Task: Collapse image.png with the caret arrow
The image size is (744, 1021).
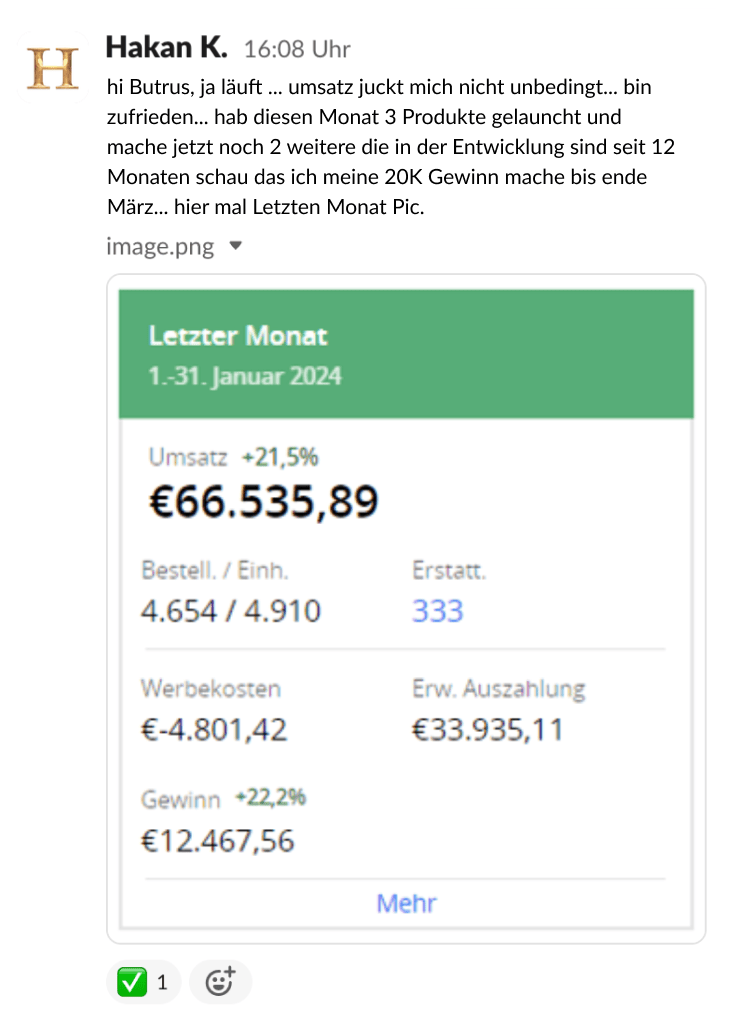Action: click(236, 245)
